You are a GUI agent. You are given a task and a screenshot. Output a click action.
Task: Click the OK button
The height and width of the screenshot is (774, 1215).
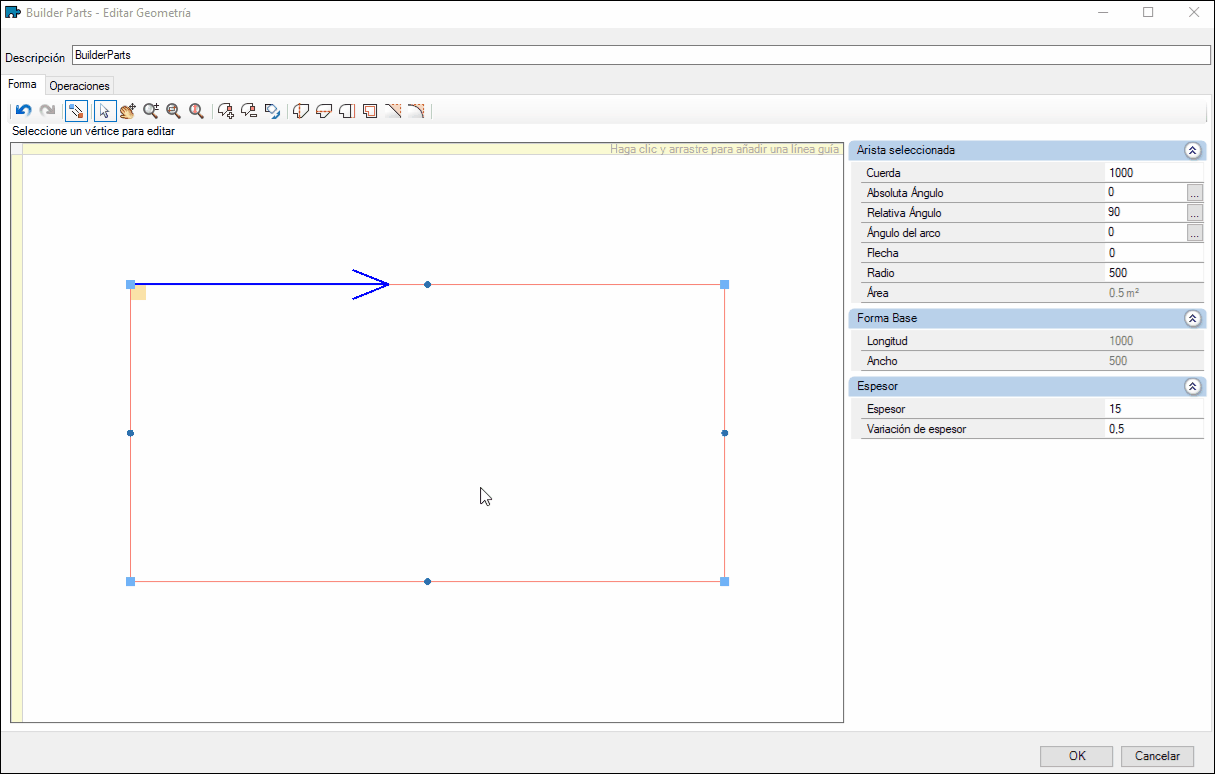click(1077, 756)
